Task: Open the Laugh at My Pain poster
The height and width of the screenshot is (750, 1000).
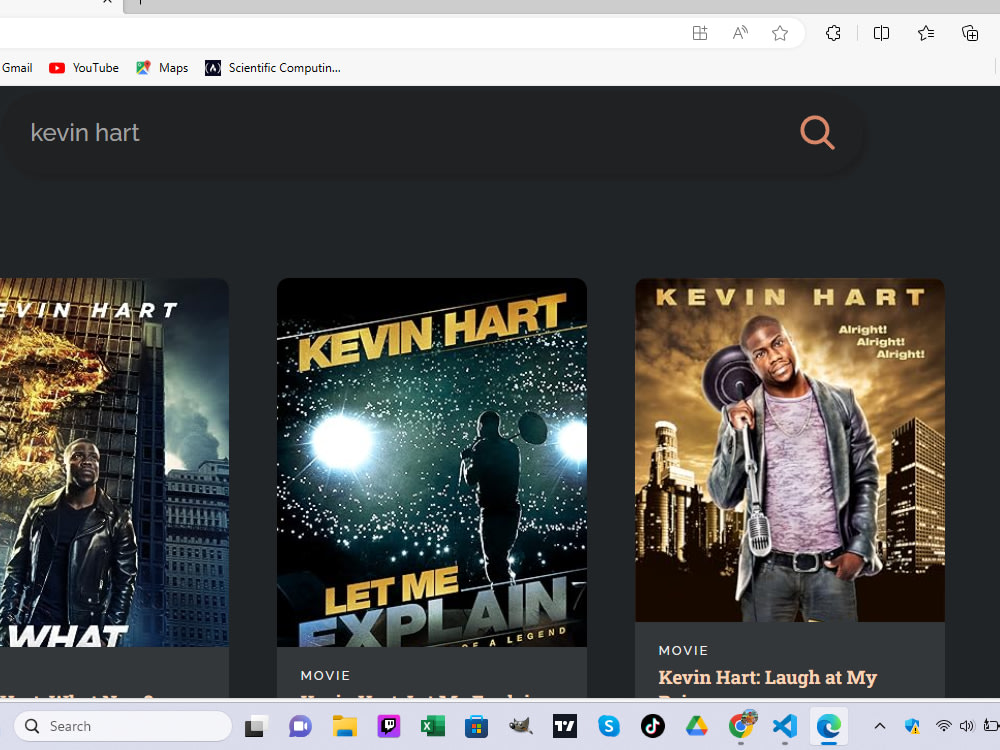Action: click(x=790, y=450)
